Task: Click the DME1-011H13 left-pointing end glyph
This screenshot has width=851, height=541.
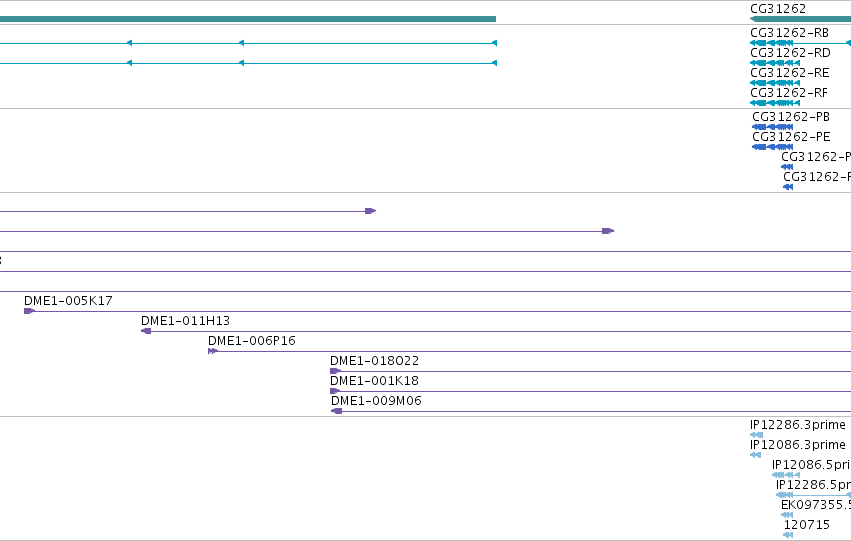Action: 146,331
